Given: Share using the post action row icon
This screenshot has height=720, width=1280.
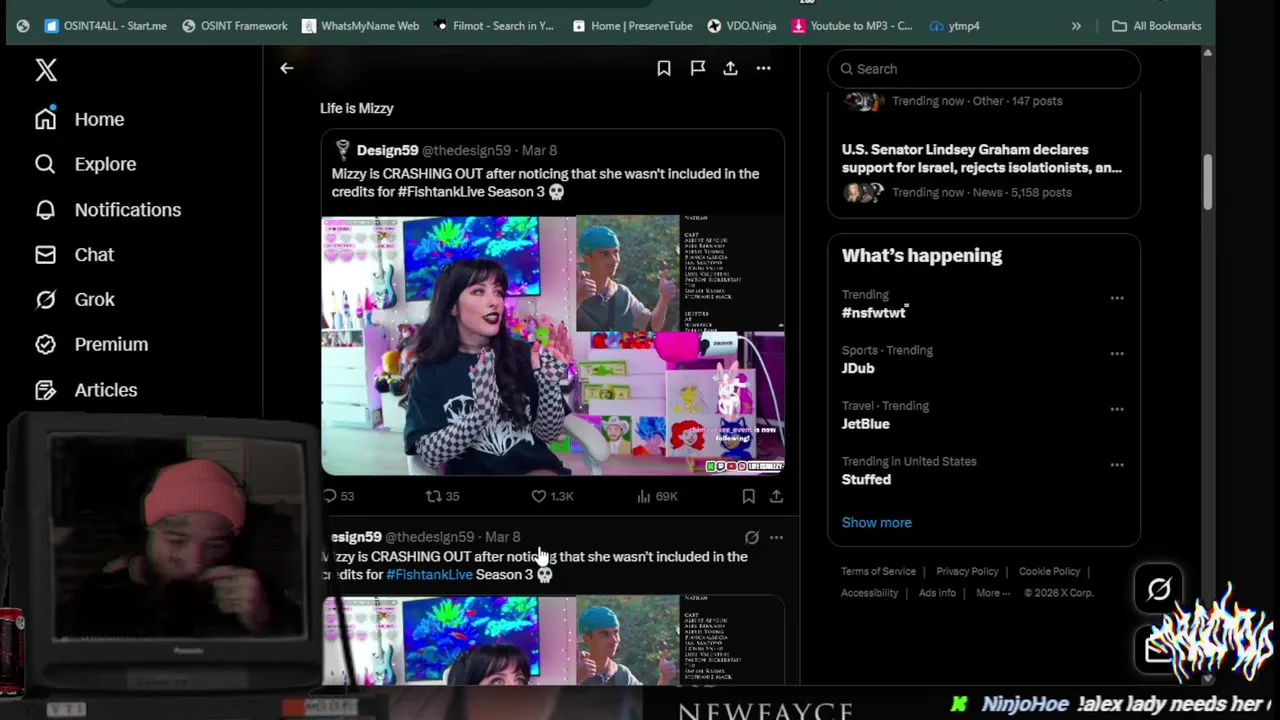Looking at the screenshot, I should [x=776, y=496].
